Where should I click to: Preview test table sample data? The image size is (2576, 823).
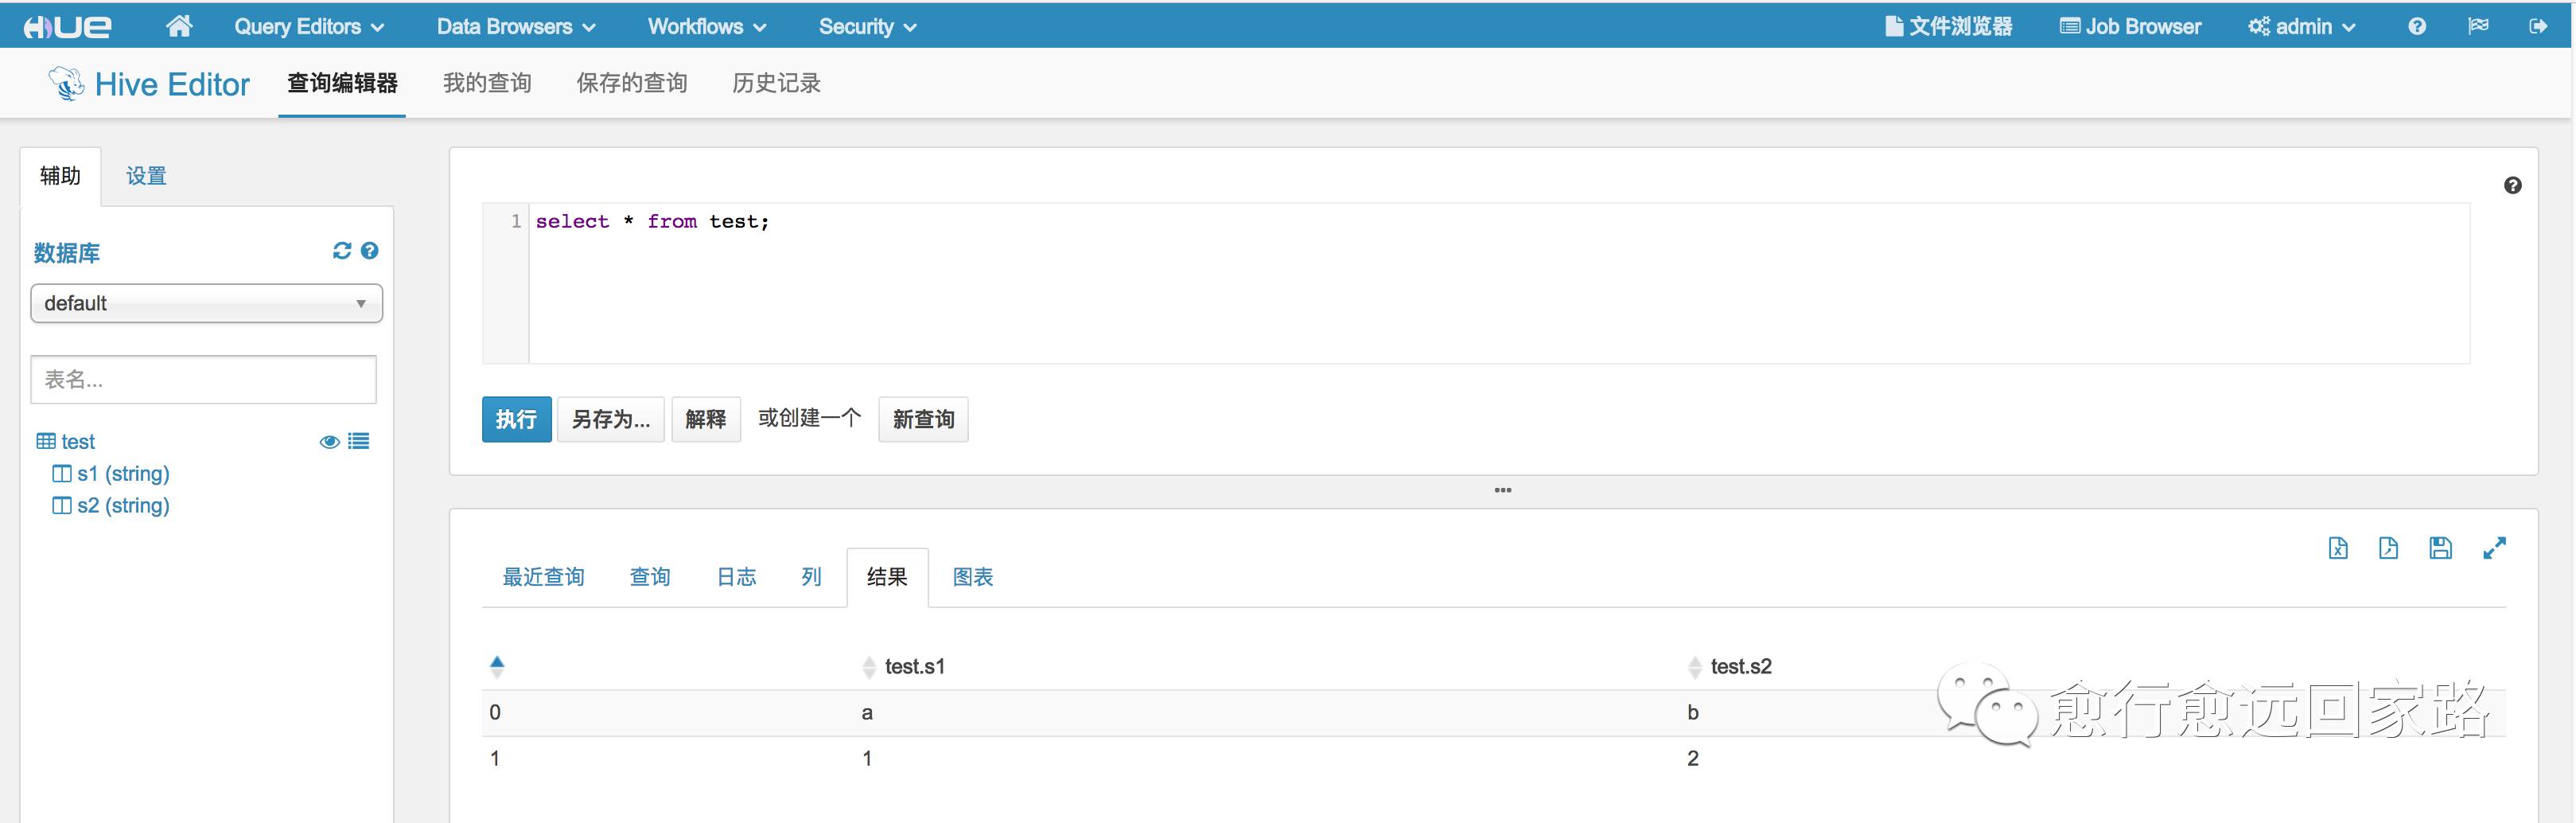coord(329,442)
